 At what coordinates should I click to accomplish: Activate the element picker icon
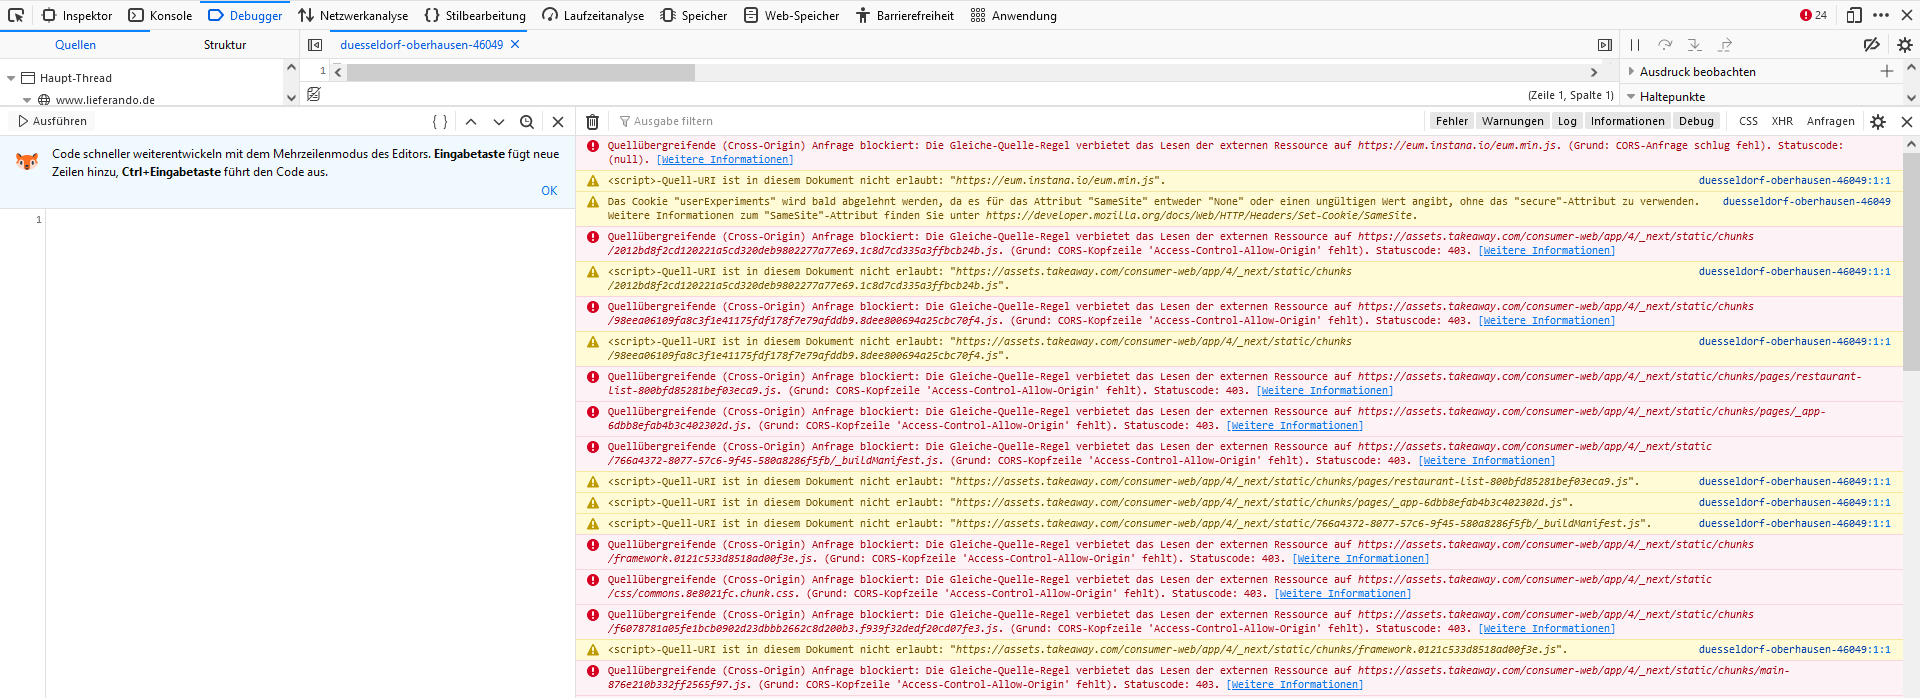coord(16,15)
